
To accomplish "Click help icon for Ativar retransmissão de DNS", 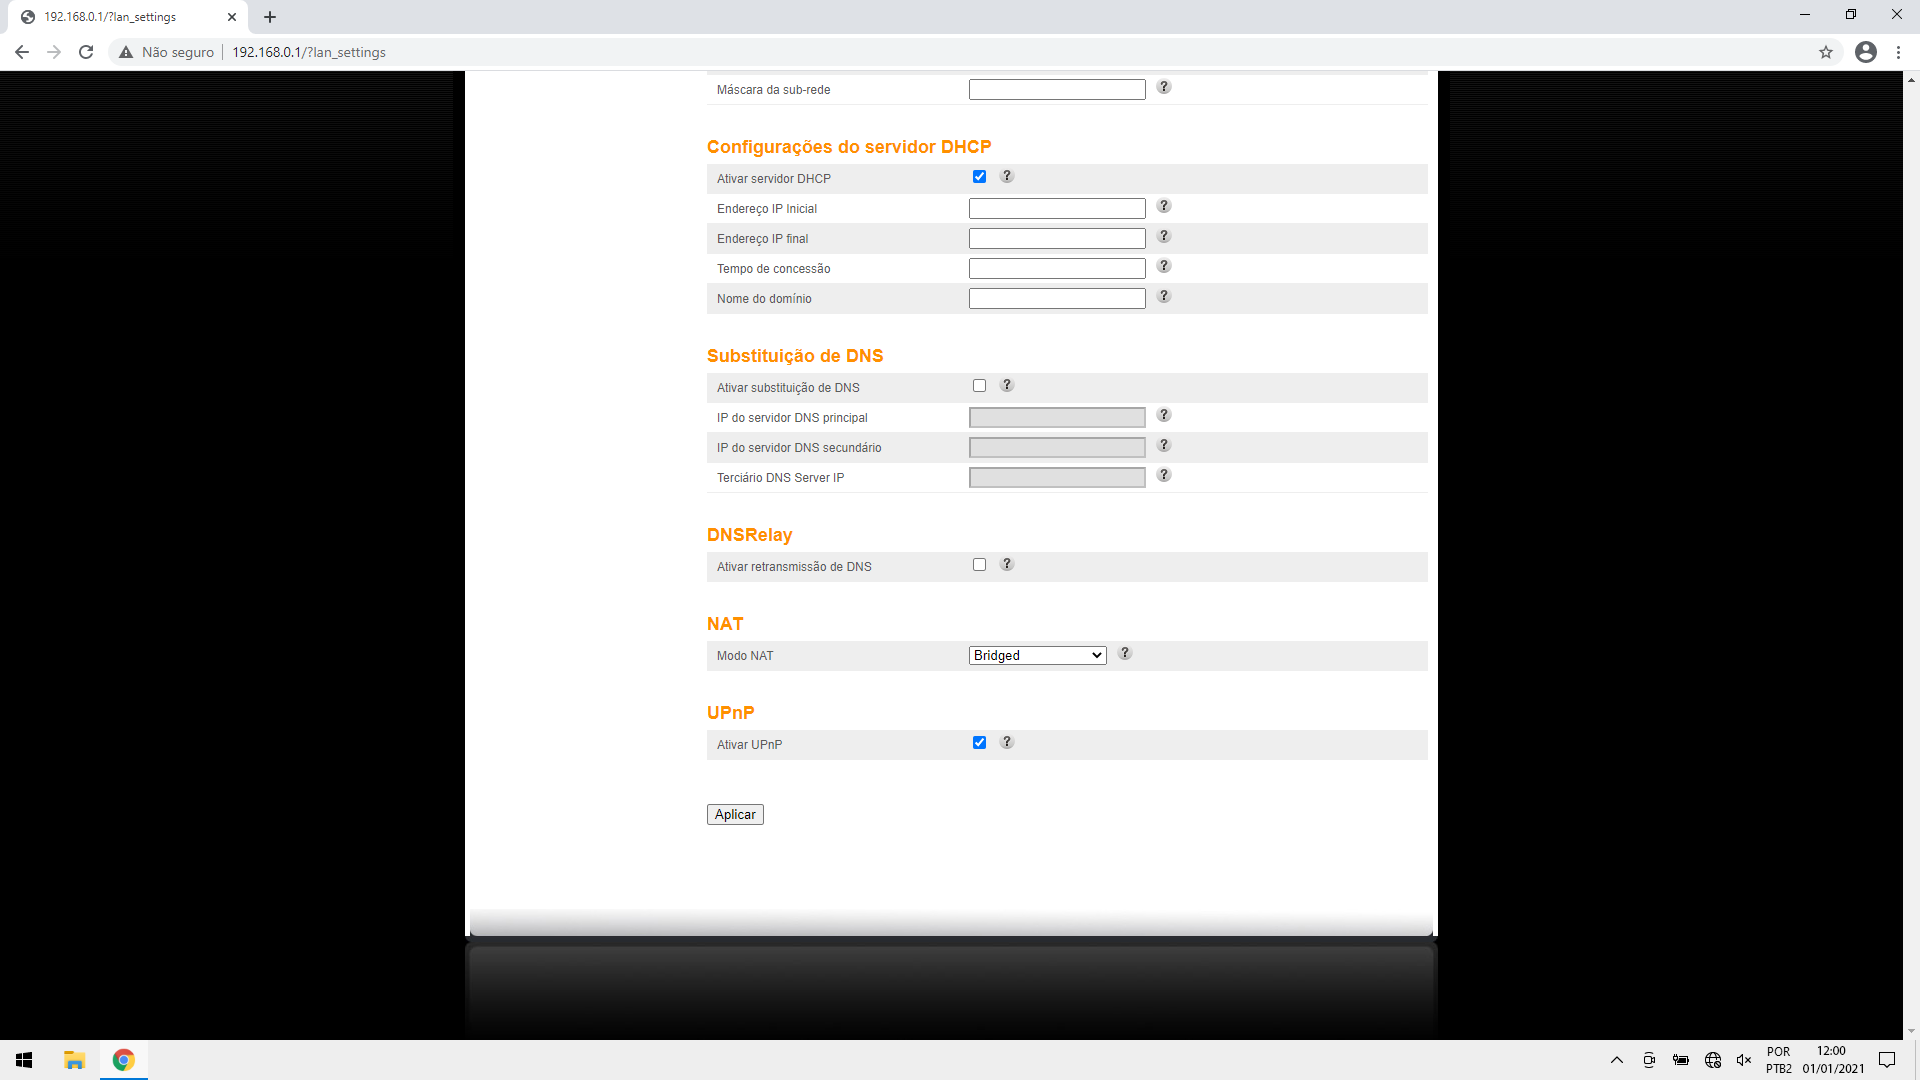I will (x=1007, y=564).
